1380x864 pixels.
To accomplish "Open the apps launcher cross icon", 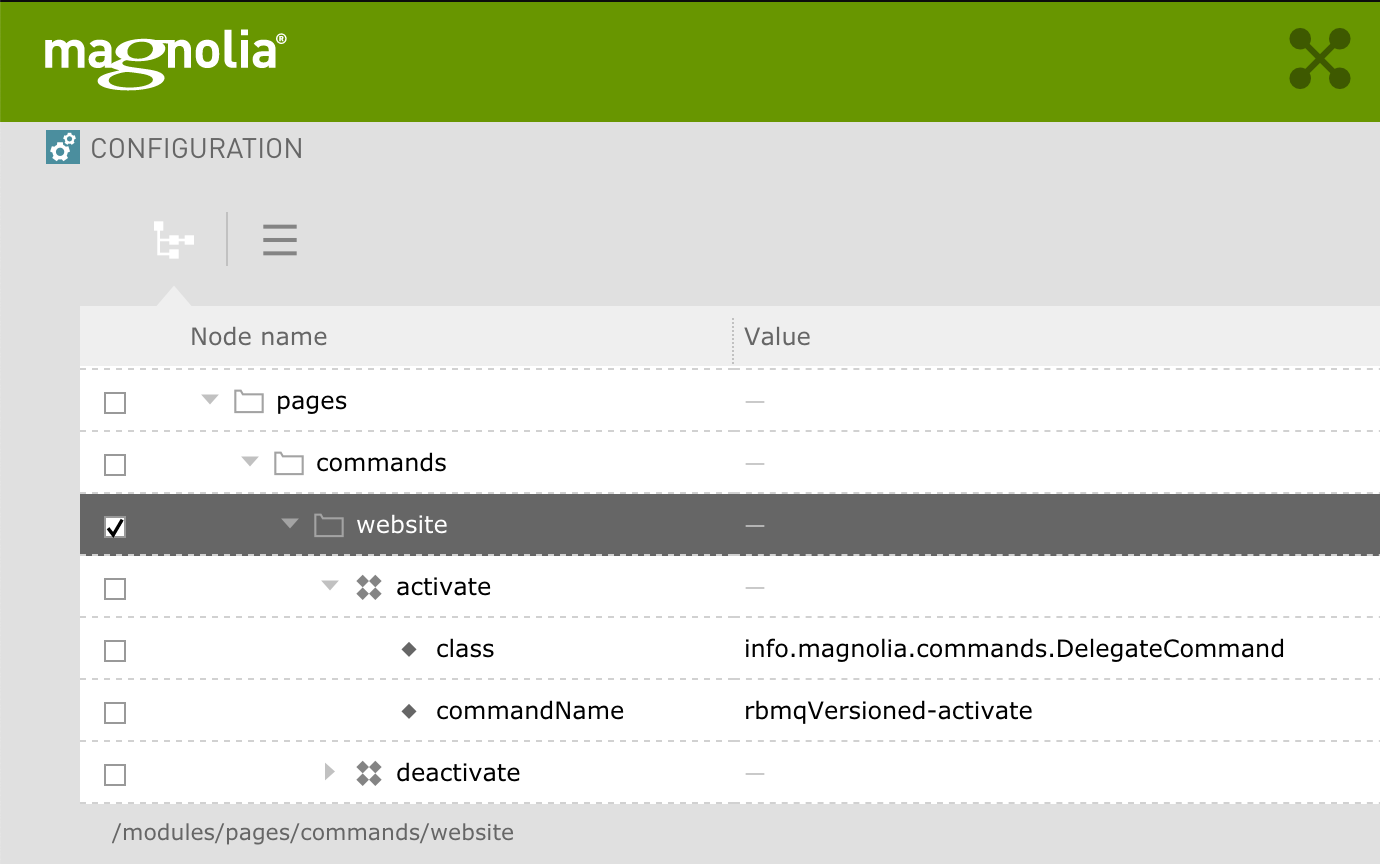I will [1320, 58].
